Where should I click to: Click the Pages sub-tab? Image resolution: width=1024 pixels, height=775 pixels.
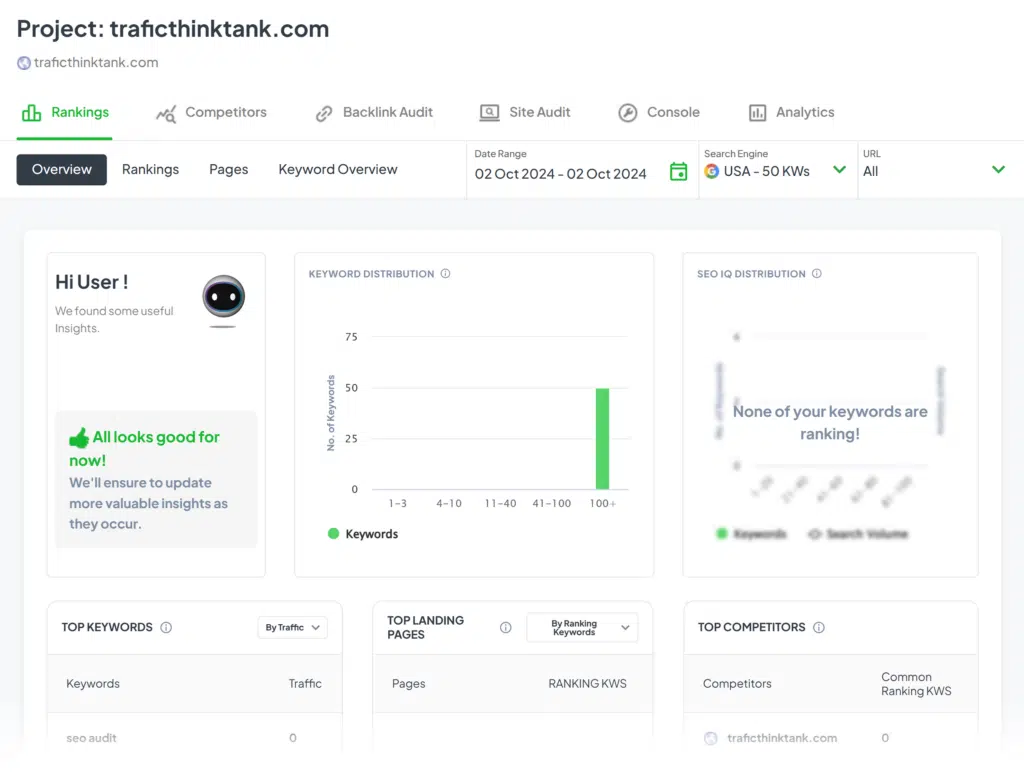tap(228, 170)
